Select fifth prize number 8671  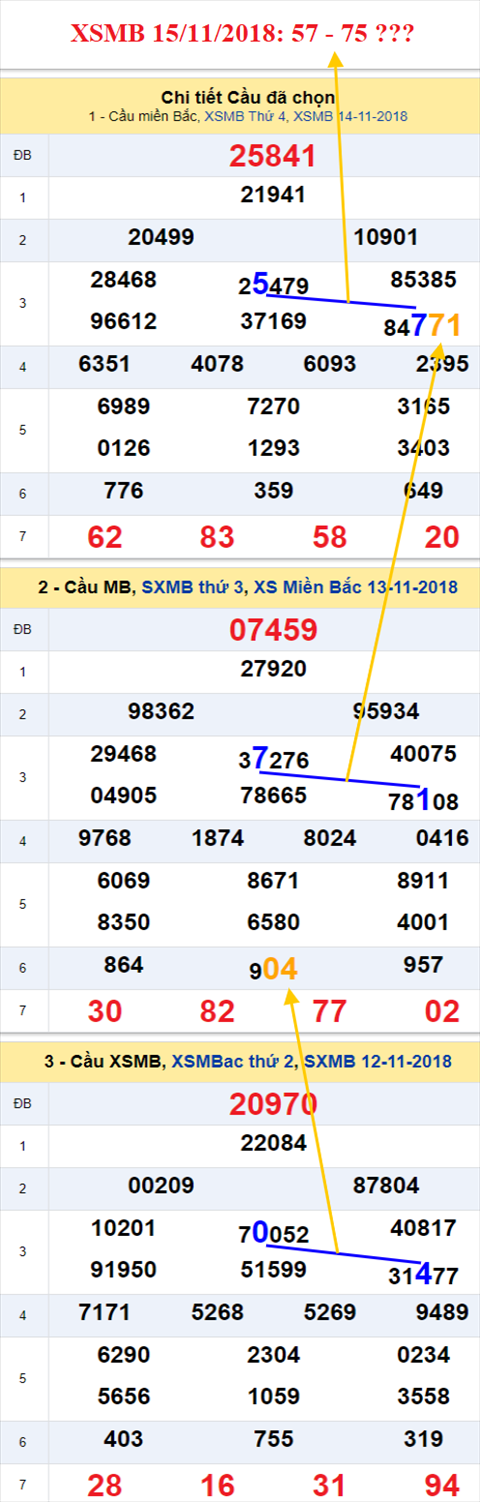273,881
